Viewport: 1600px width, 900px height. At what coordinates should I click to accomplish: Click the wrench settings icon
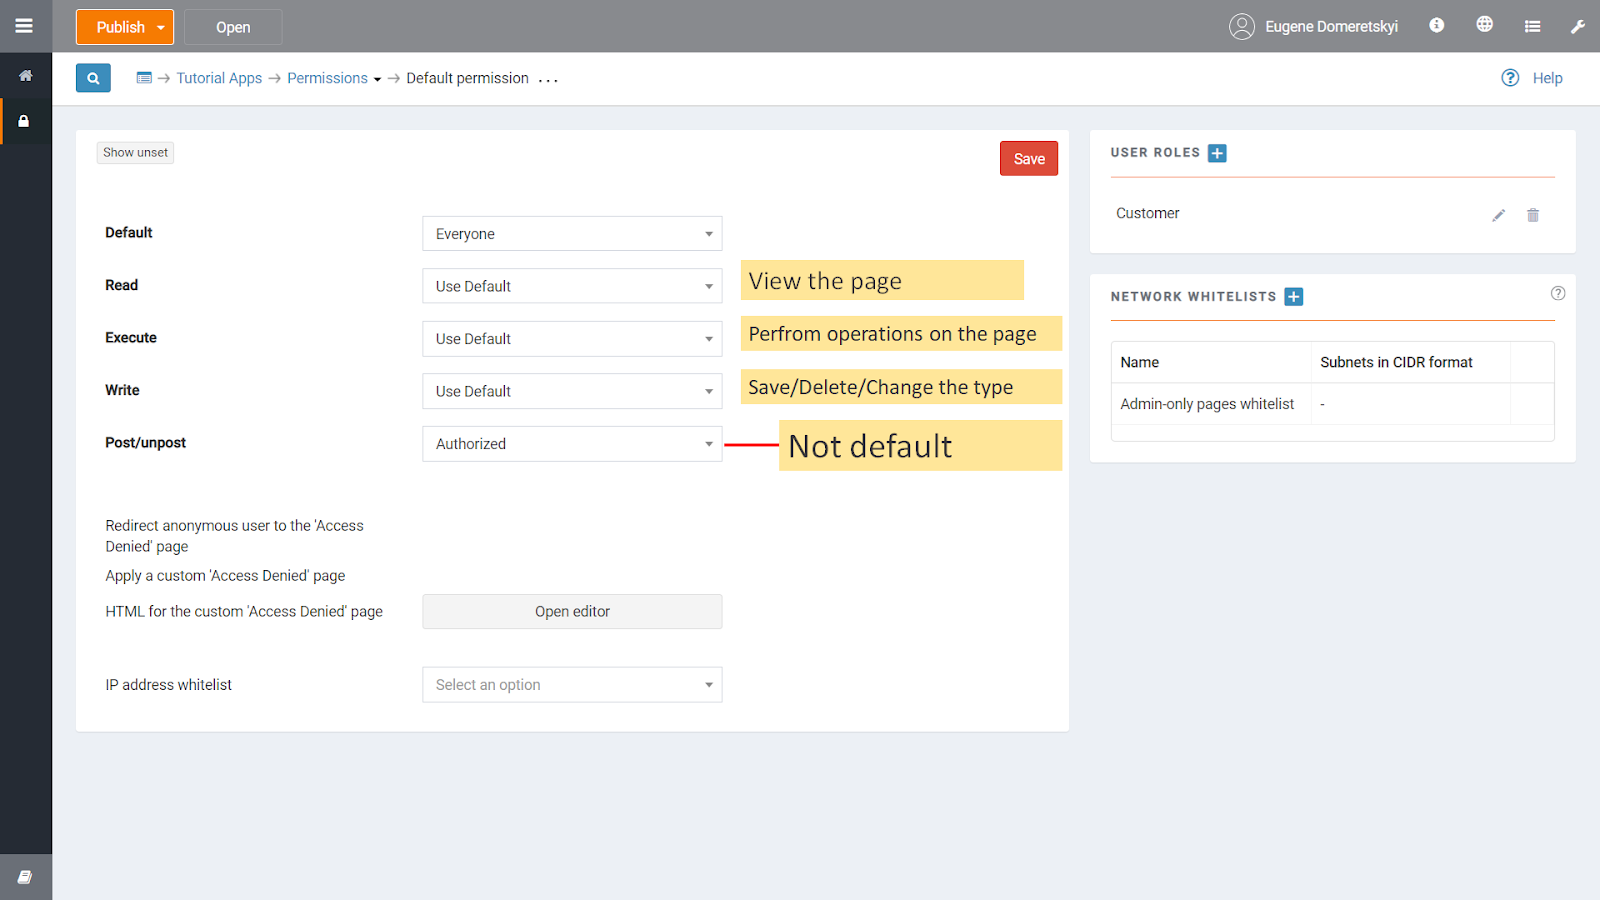[1578, 27]
